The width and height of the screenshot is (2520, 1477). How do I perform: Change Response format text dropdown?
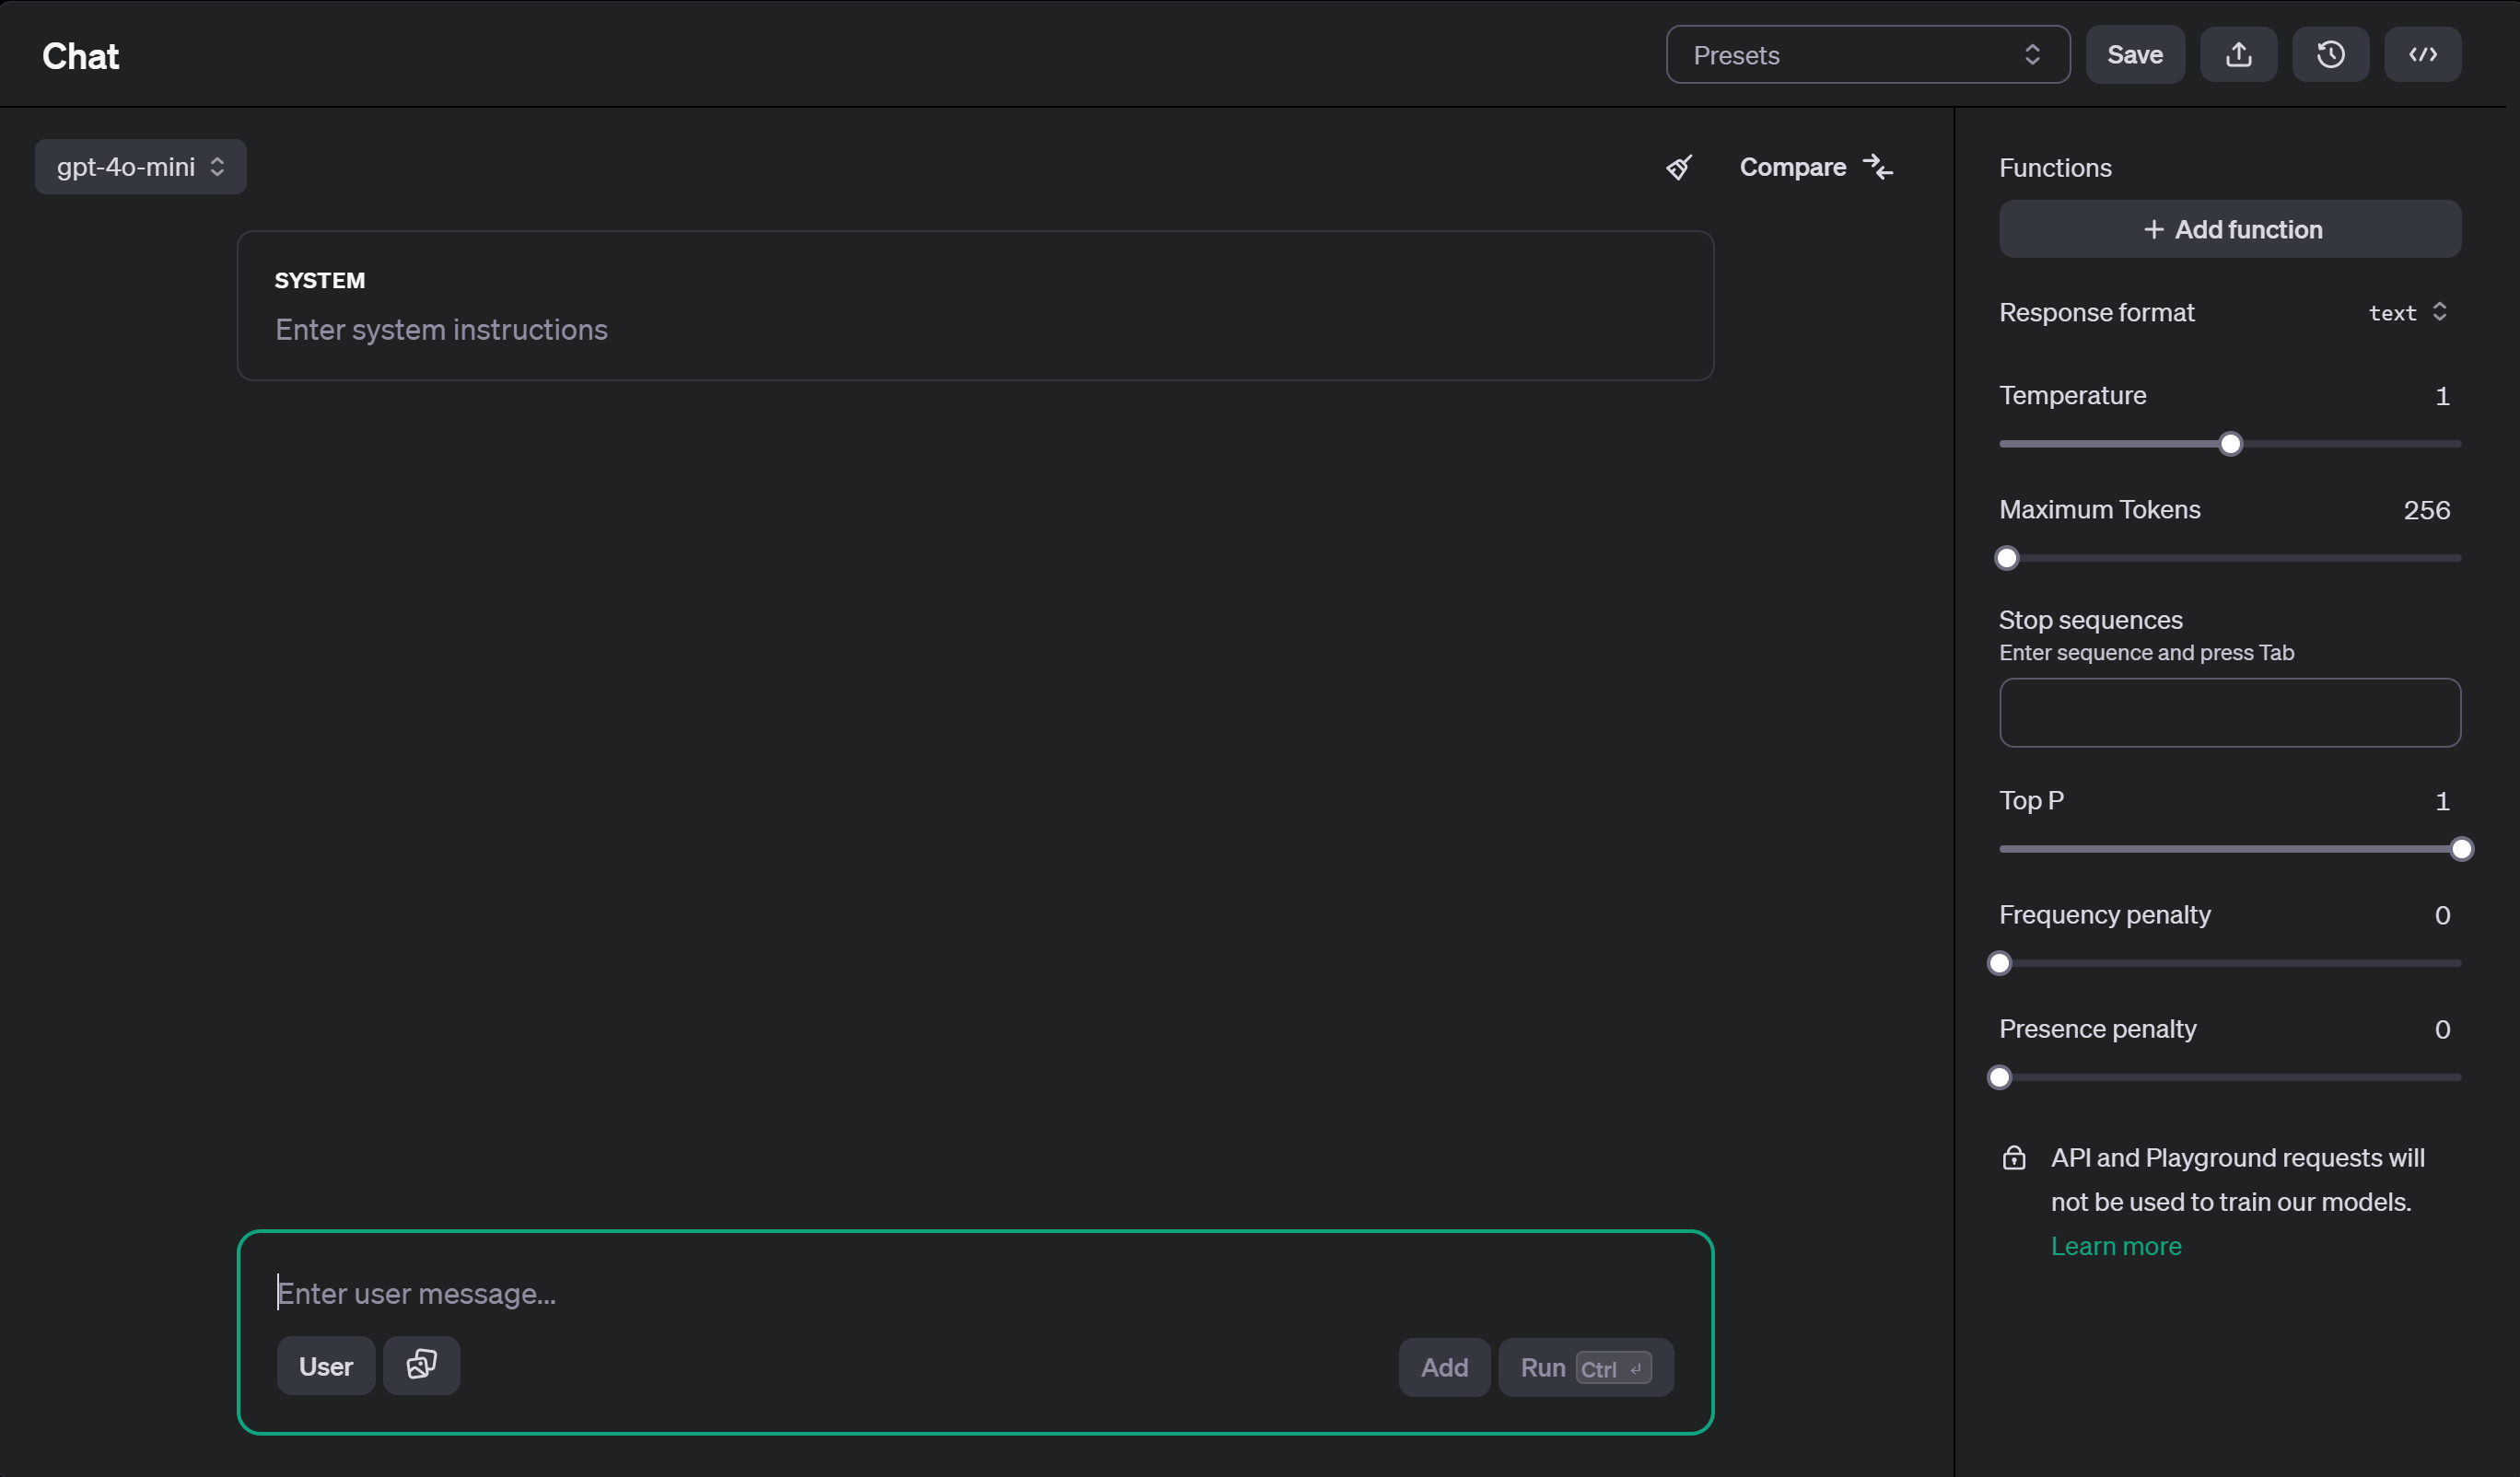point(2407,313)
